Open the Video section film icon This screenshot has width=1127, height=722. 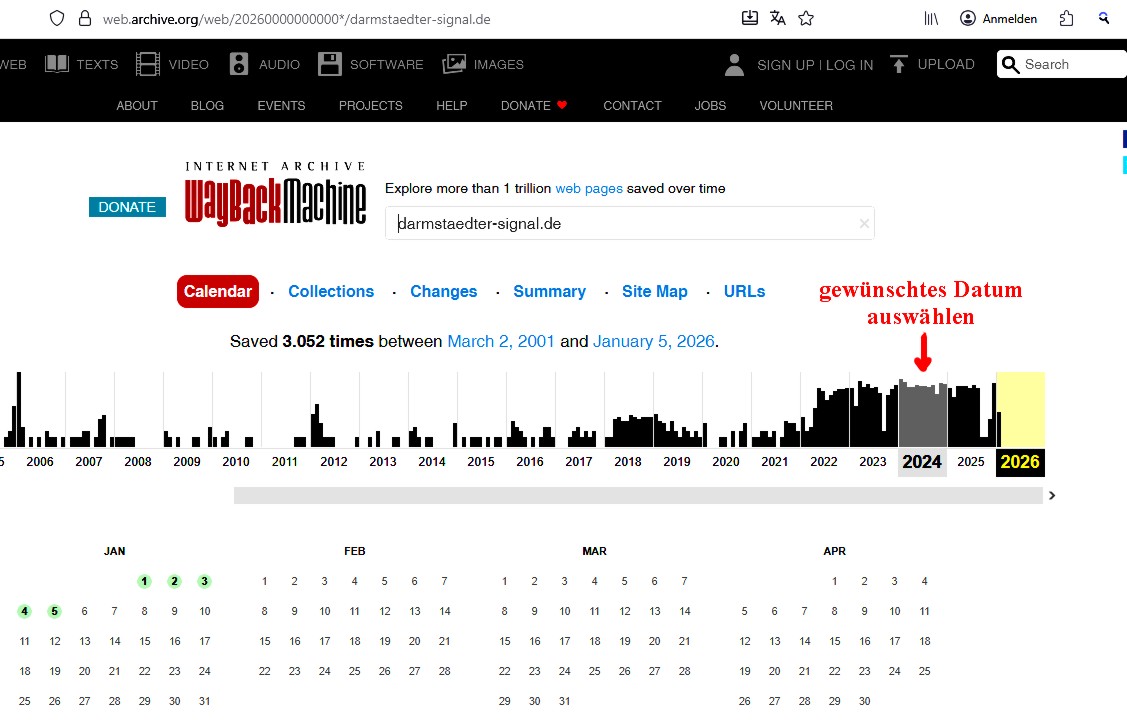pos(148,64)
